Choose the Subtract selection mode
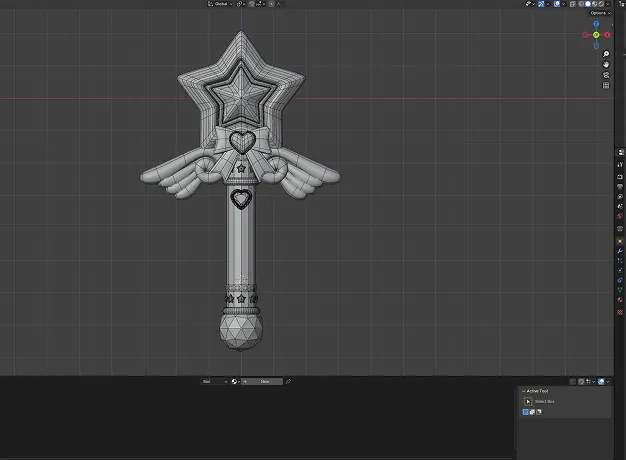This screenshot has width=626, height=460. pos(539,412)
